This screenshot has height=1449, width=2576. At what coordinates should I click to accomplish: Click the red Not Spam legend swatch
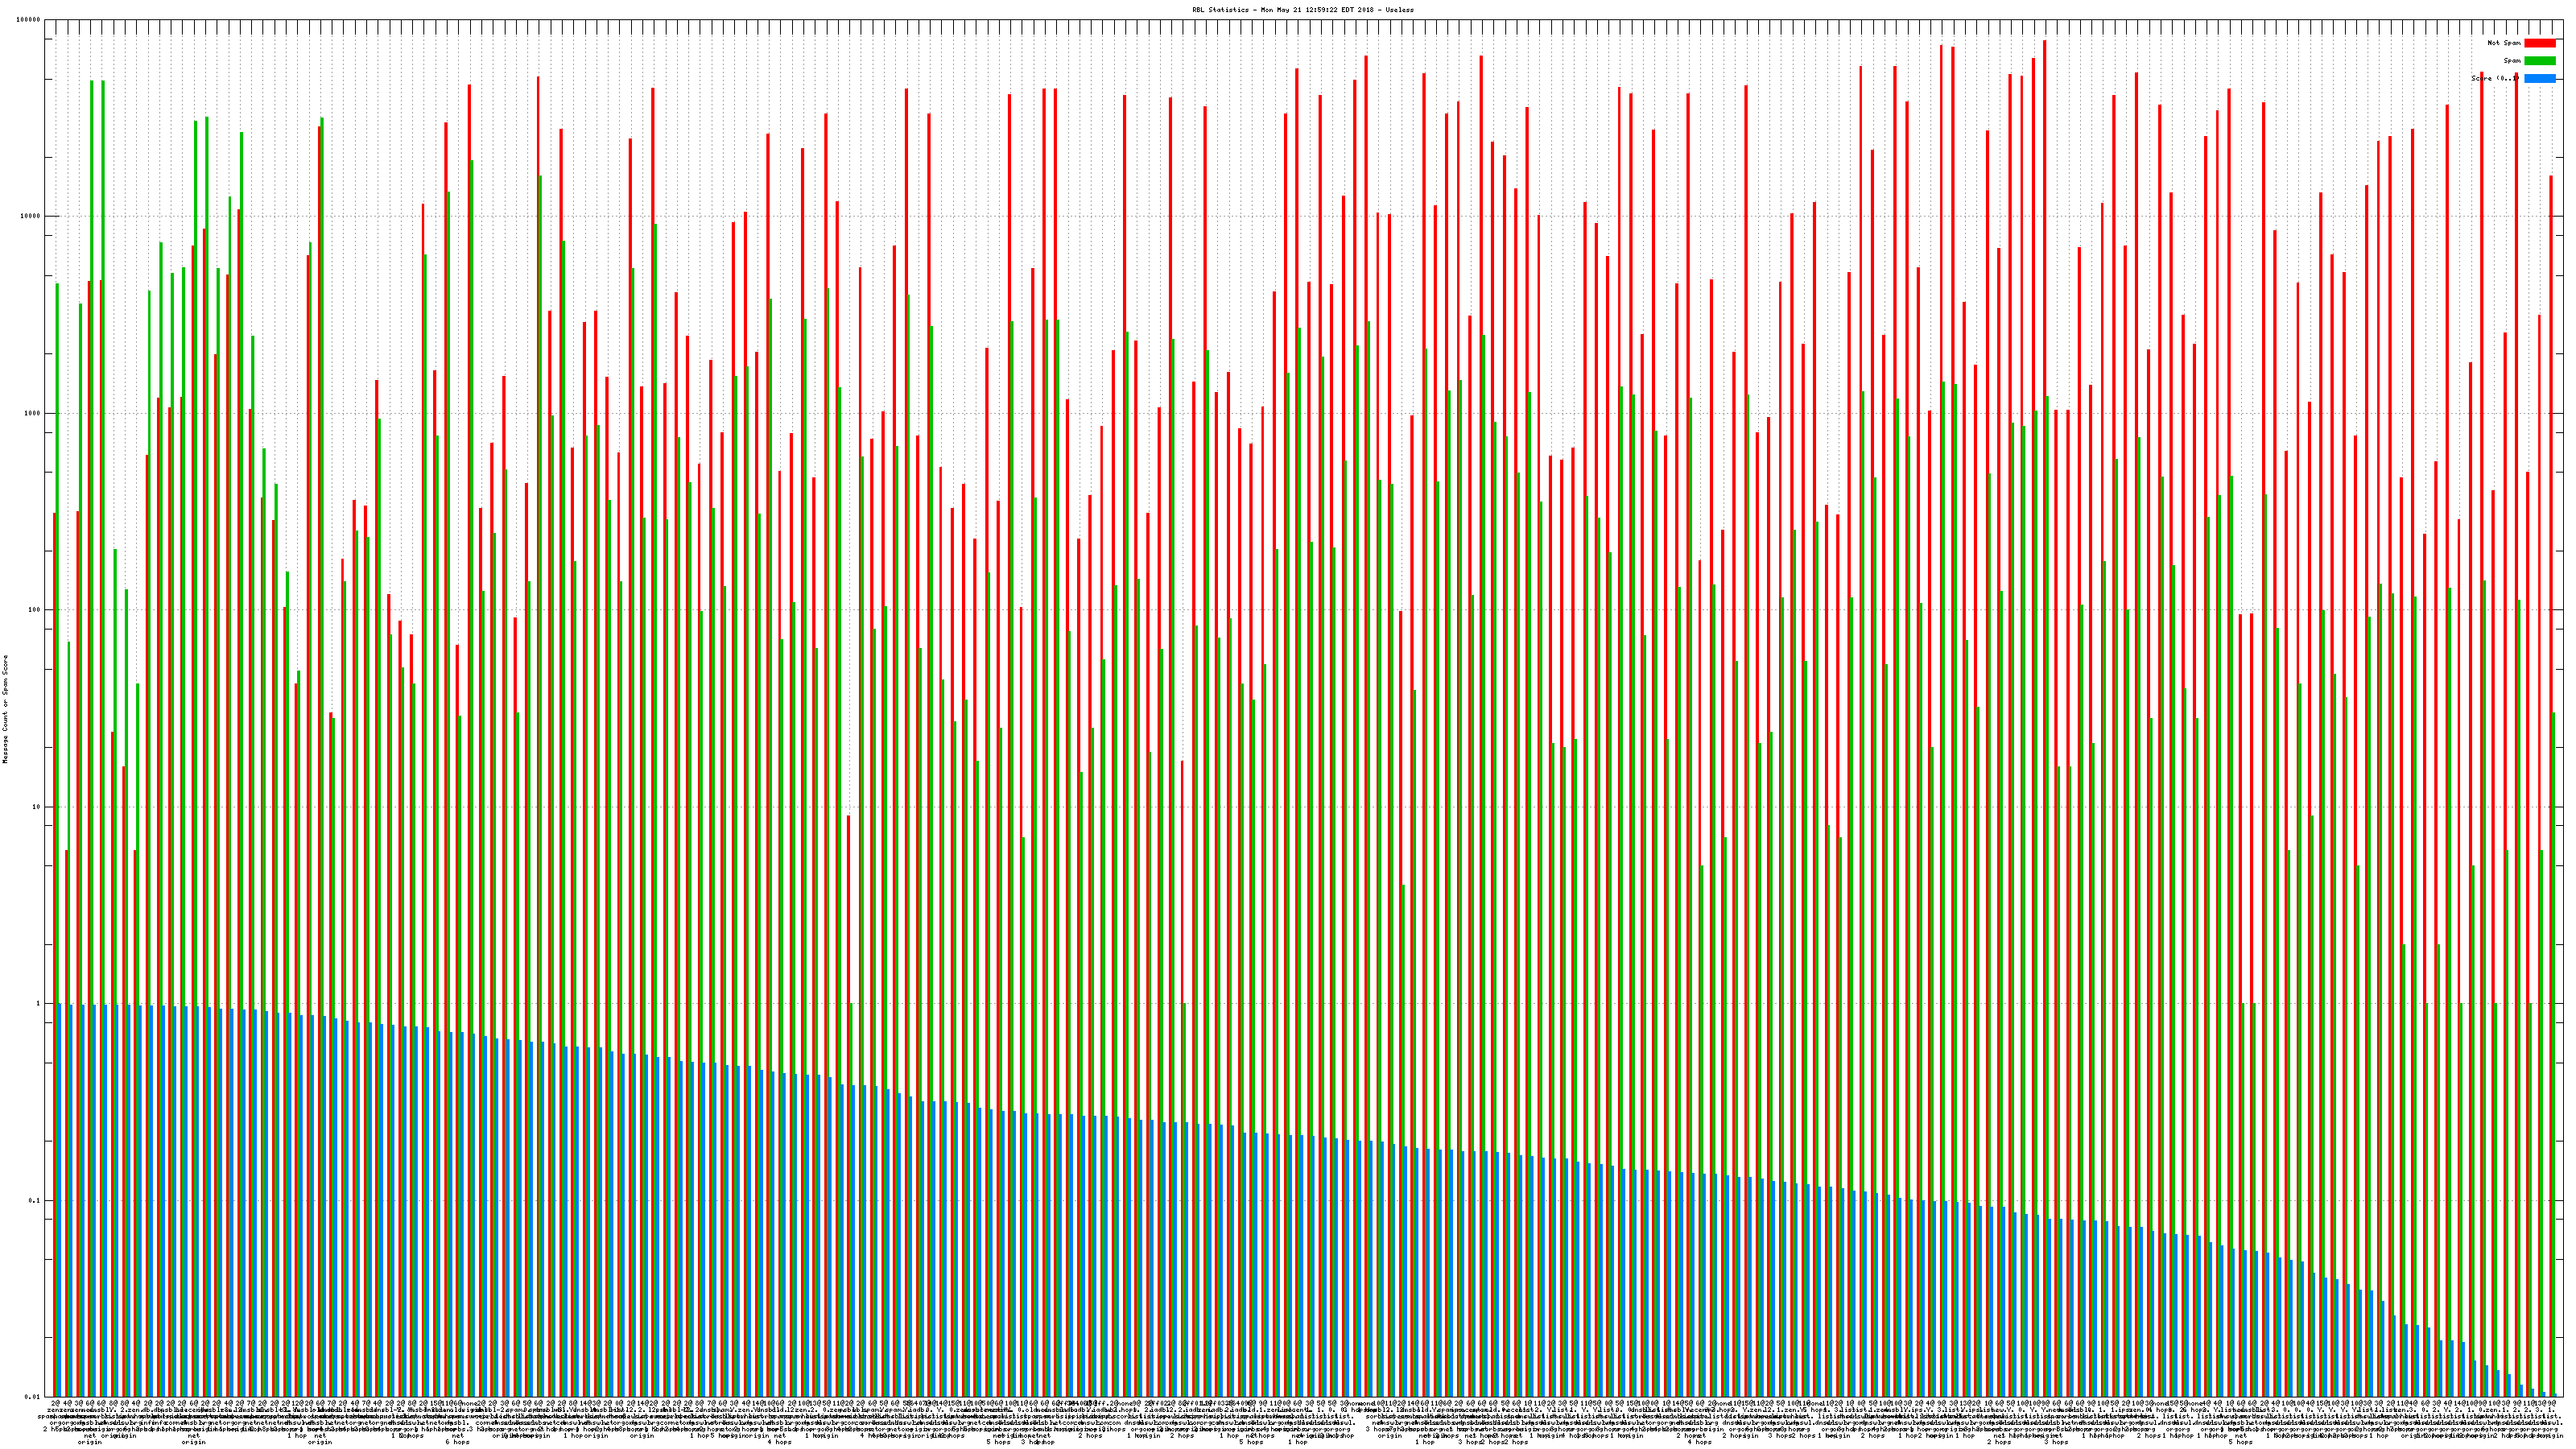(2539, 43)
